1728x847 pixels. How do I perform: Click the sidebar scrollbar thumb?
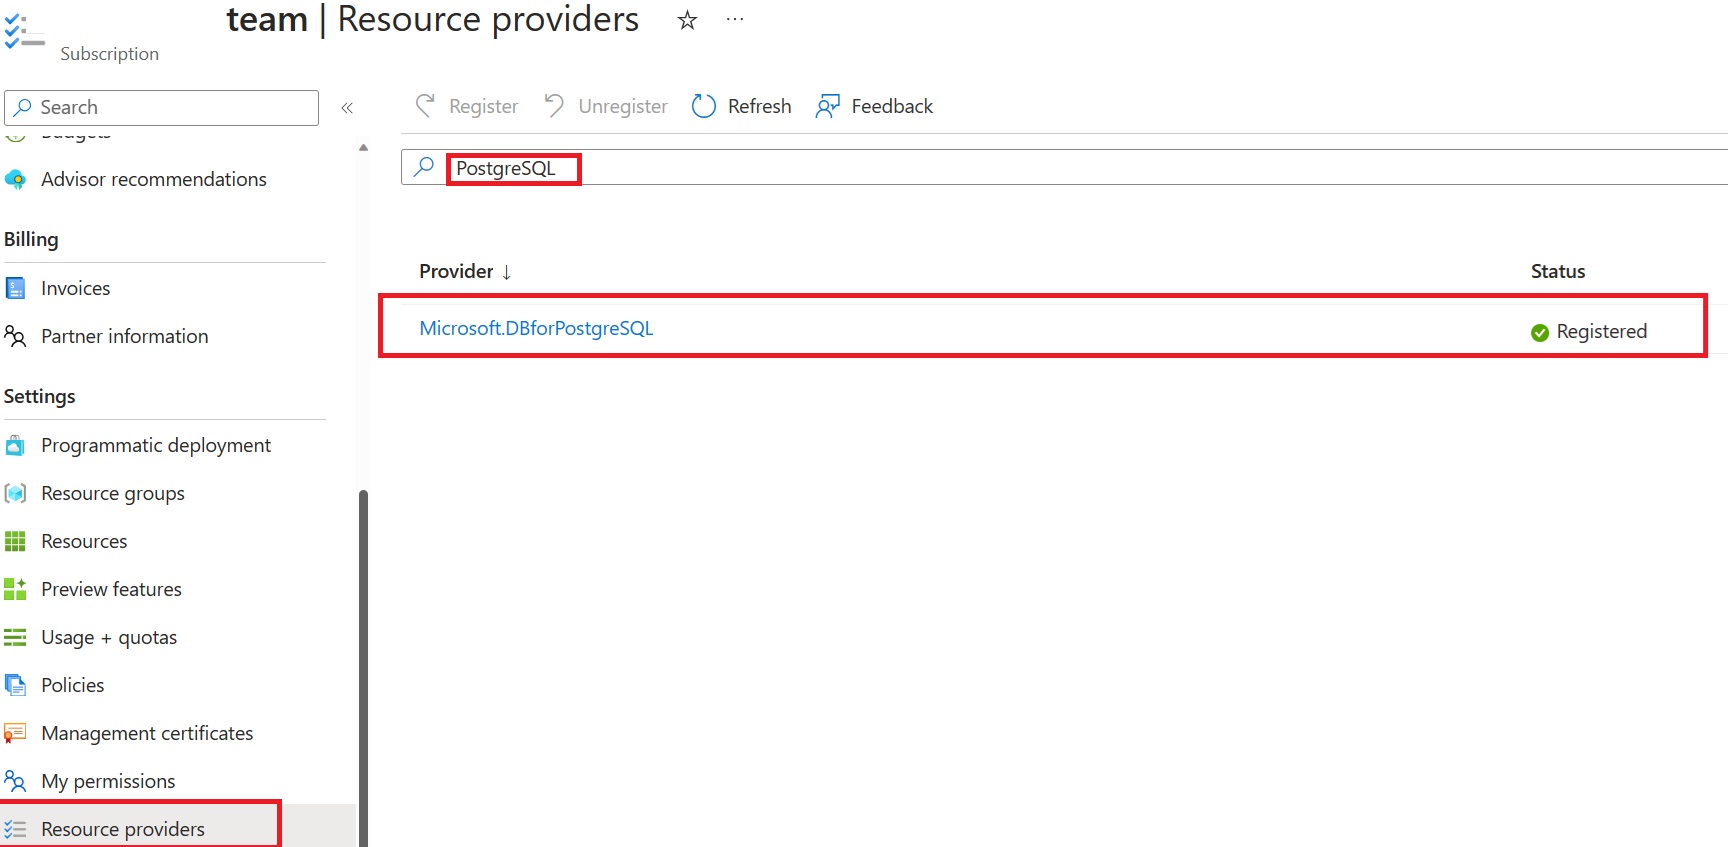coord(363,668)
